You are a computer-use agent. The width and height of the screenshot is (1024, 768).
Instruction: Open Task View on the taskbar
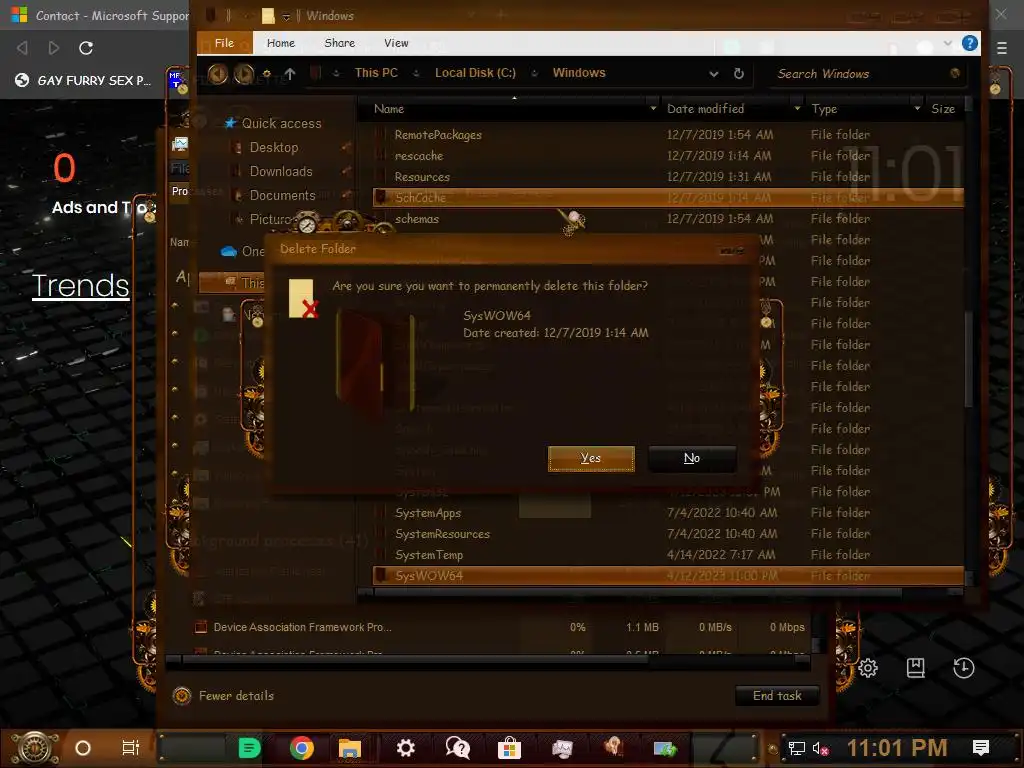coord(131,748)
